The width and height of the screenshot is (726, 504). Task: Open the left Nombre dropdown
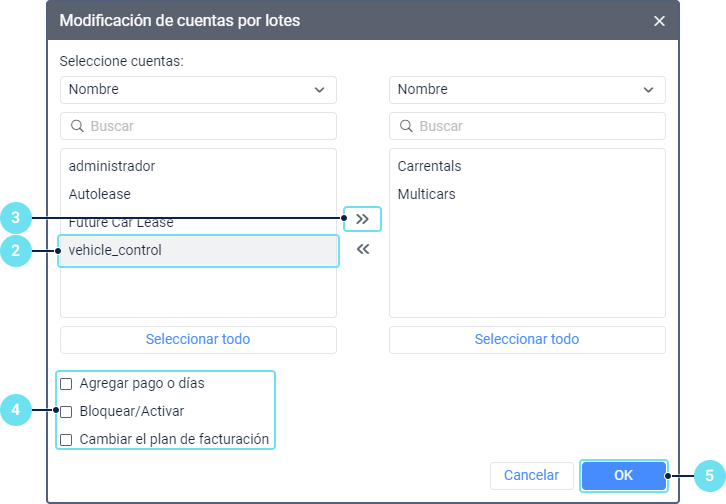[x=198, y=90]
